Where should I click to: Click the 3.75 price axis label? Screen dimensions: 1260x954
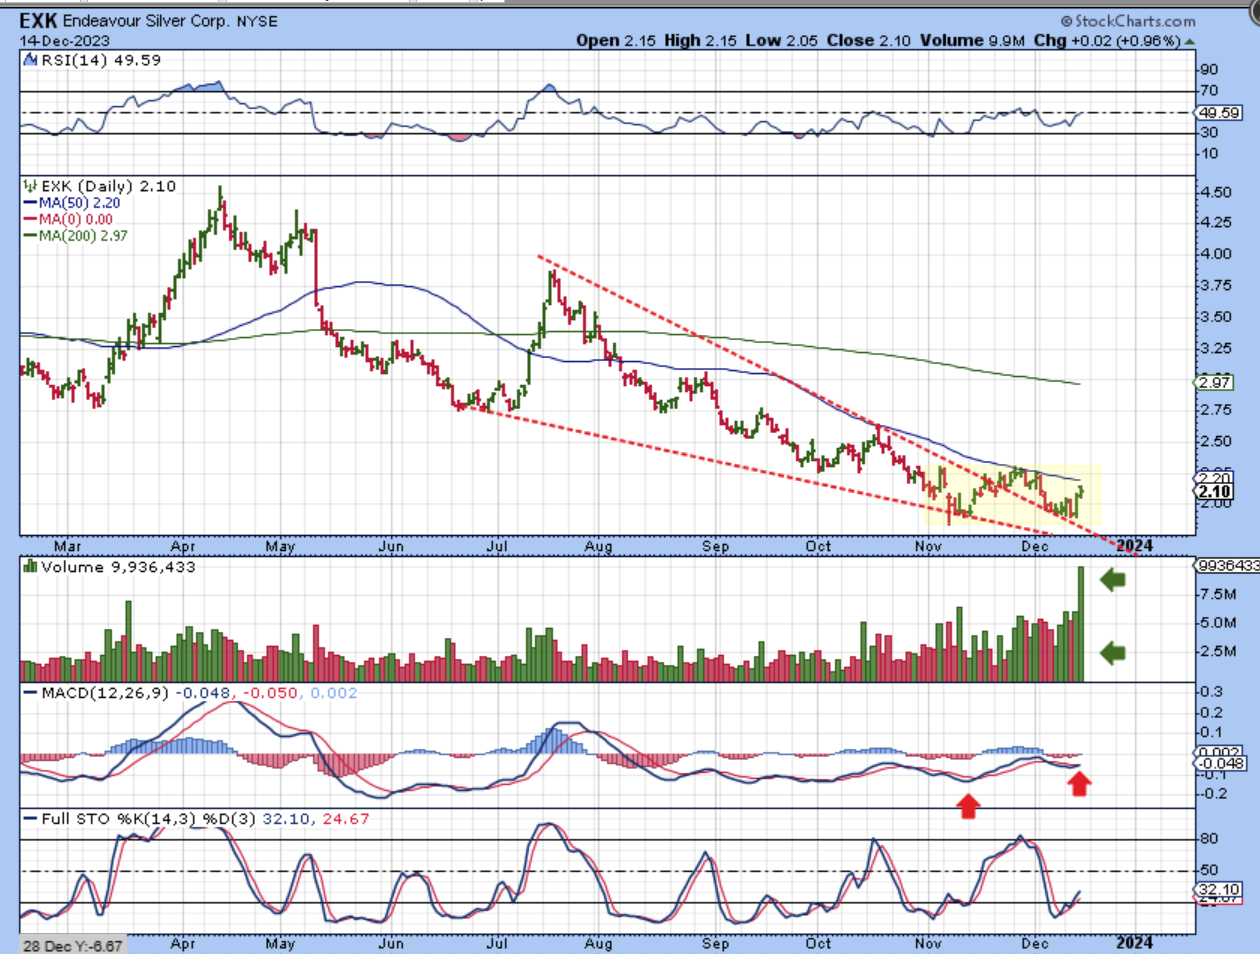click(x=1216, y=285)
